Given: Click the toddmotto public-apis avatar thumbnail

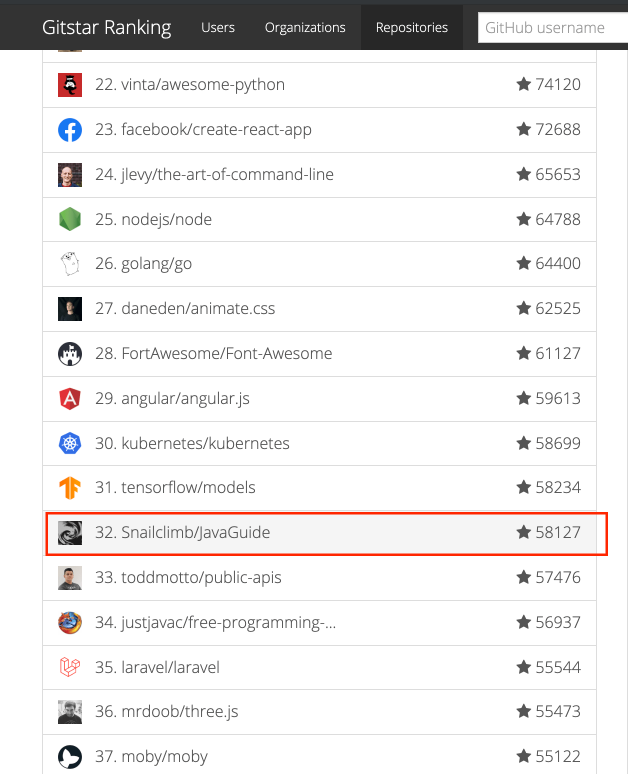Looking at the screenshot, I should click(70, 578).
